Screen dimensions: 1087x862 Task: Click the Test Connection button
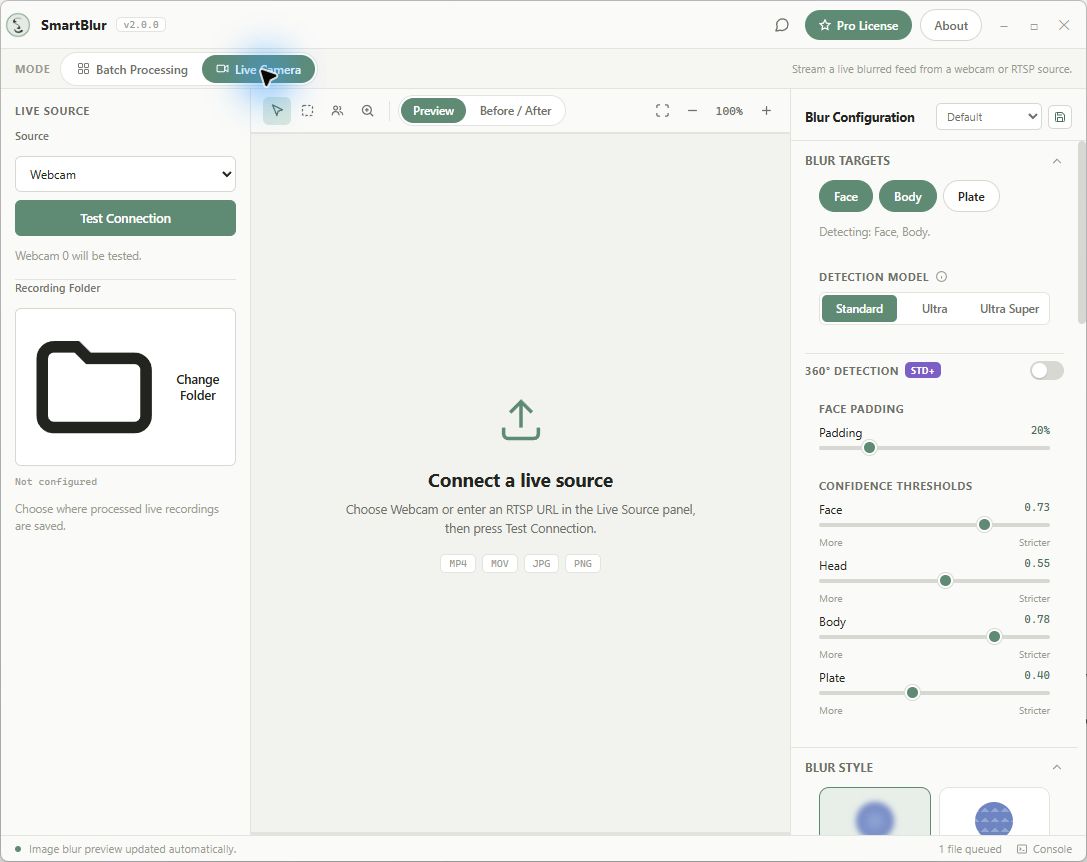coord(125,218)
